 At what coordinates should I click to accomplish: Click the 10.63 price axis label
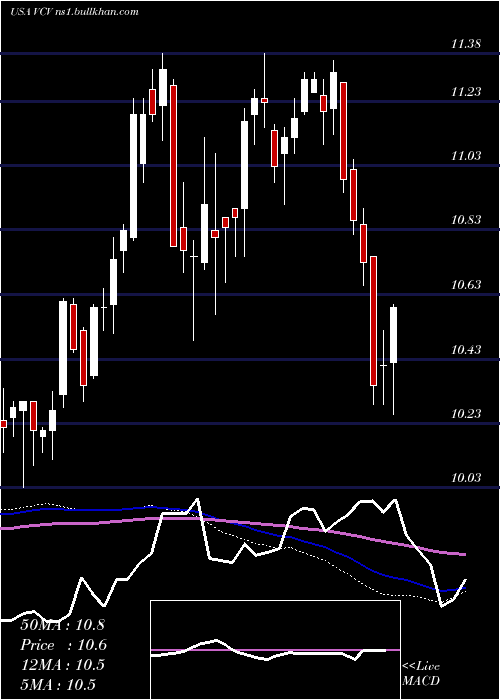coord(466,284)
